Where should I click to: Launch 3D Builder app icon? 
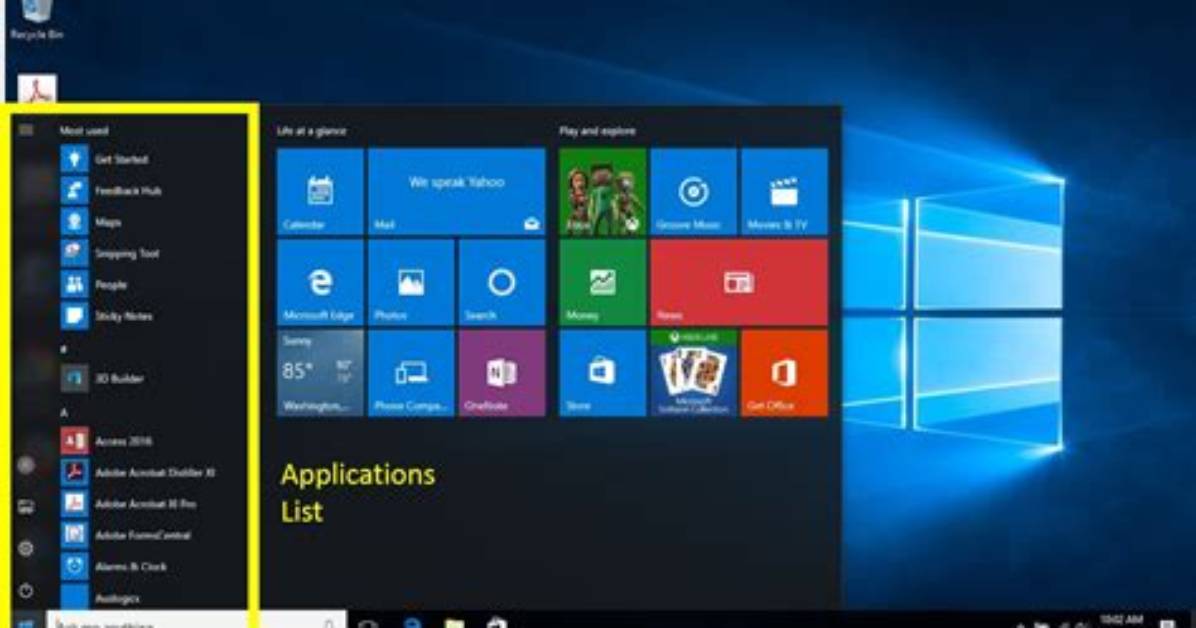75,378
